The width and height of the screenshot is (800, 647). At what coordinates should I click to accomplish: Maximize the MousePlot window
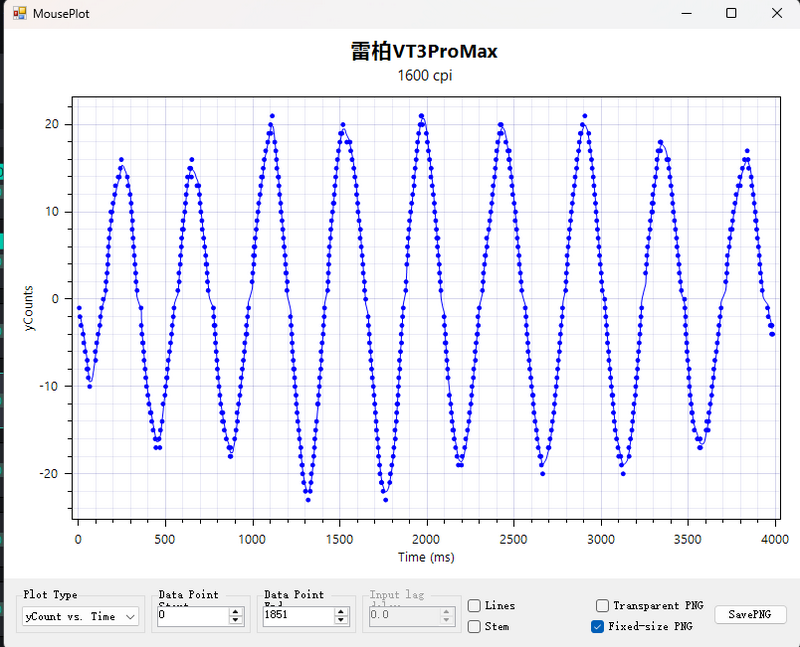731,13
